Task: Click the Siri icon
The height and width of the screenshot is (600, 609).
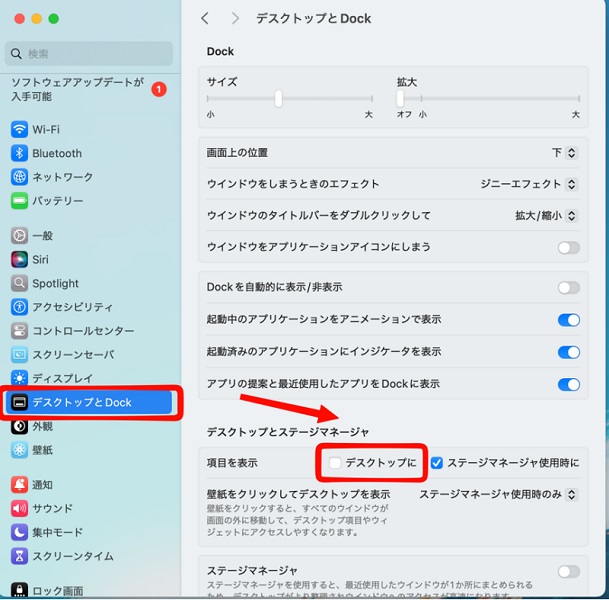Action: coord(19,259)
